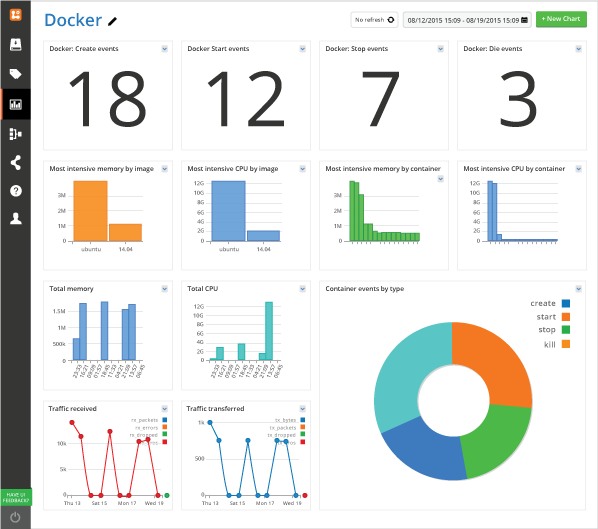Expand Most intensive memory by image menu
Viewport: 598px width, 529px height.
[x=164, y=169]
